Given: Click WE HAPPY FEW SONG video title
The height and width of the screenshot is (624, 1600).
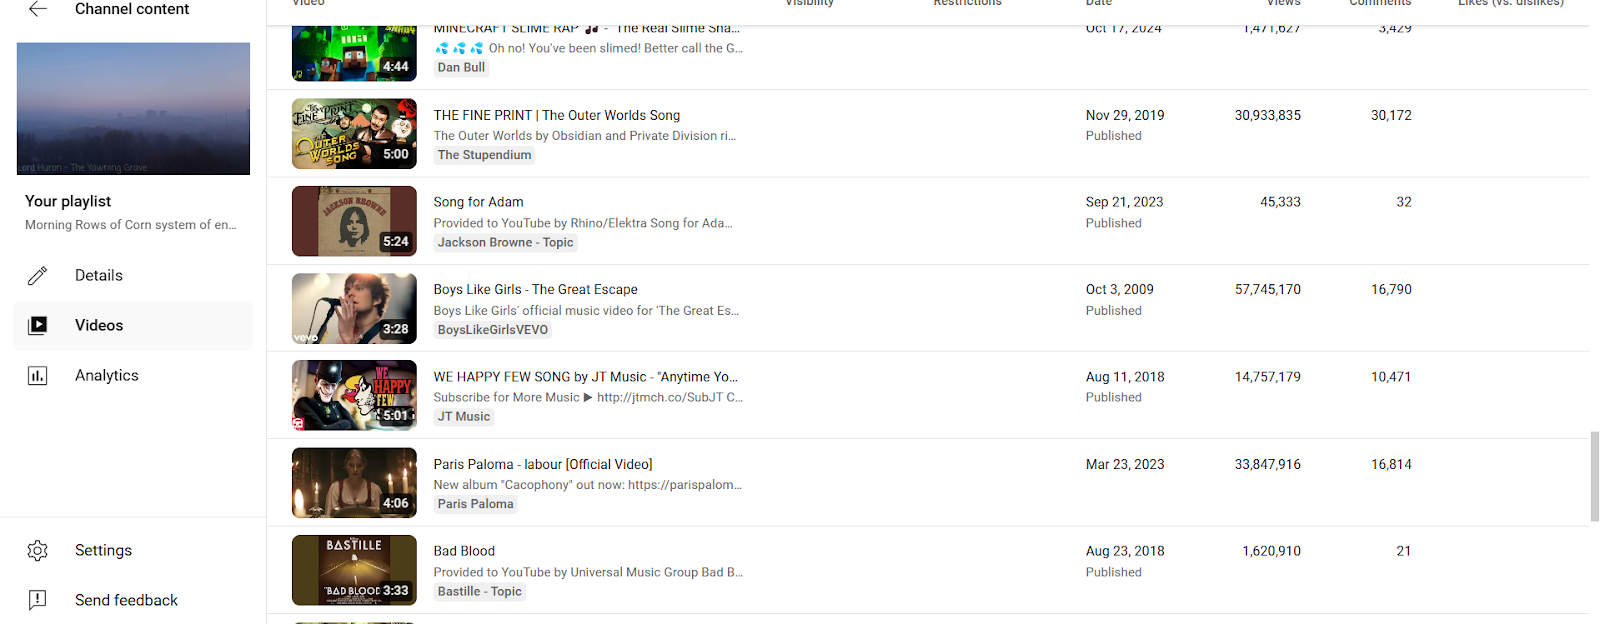Looking at the screenshot, I should point(585,377).
